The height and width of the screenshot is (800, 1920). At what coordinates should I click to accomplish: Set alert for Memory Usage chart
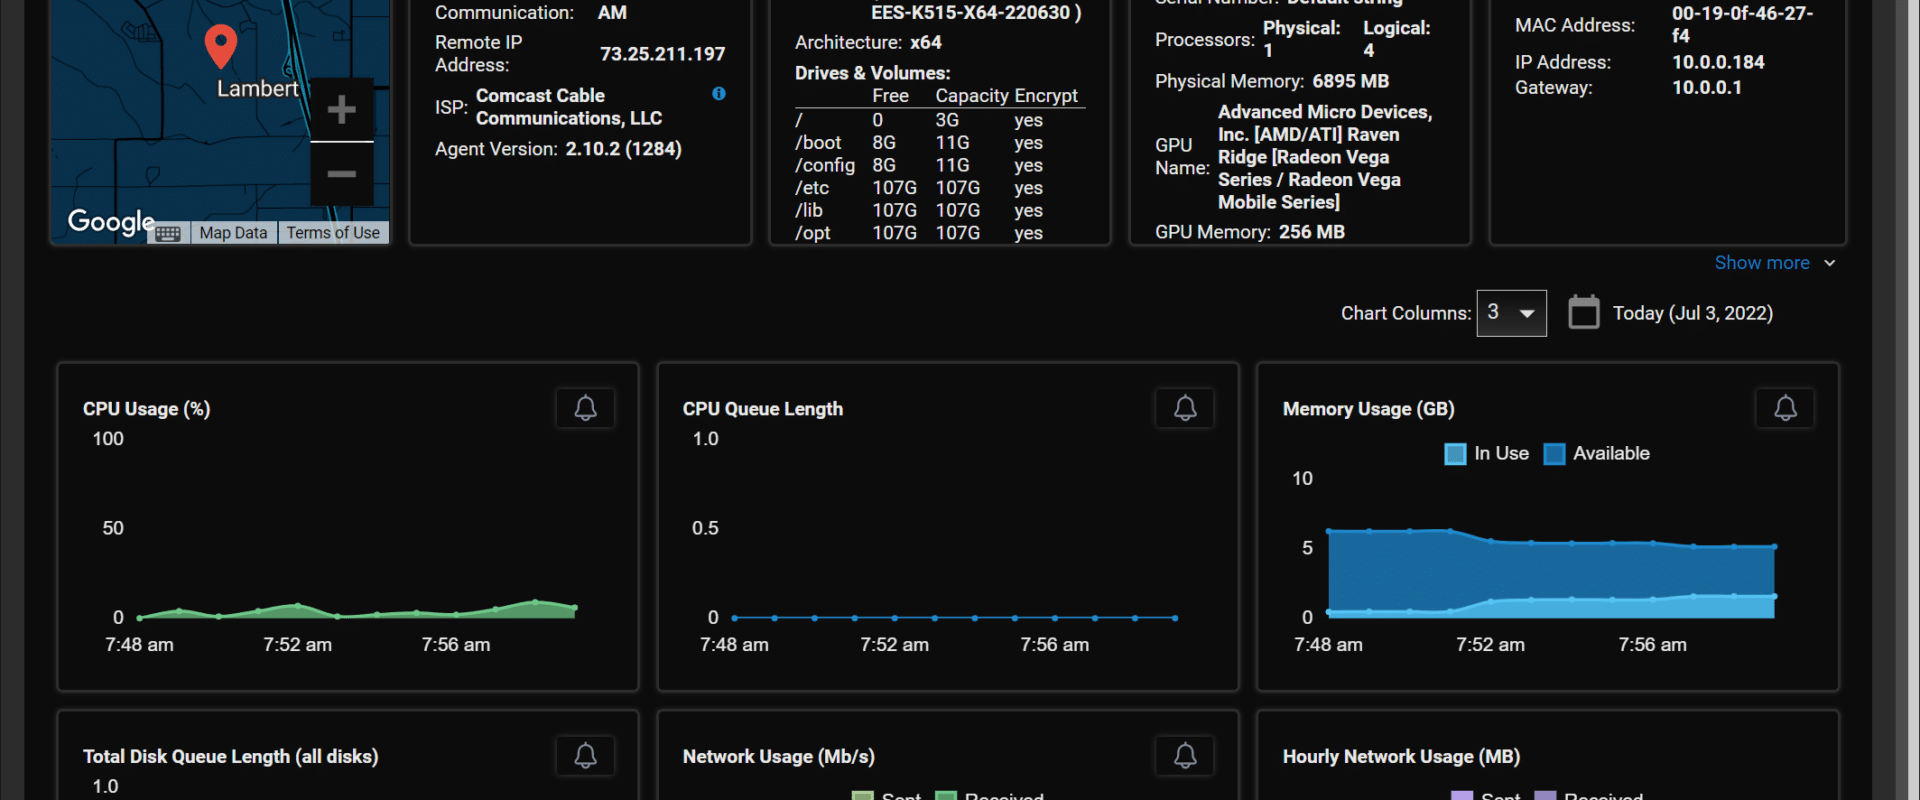tap(1785, 408)
